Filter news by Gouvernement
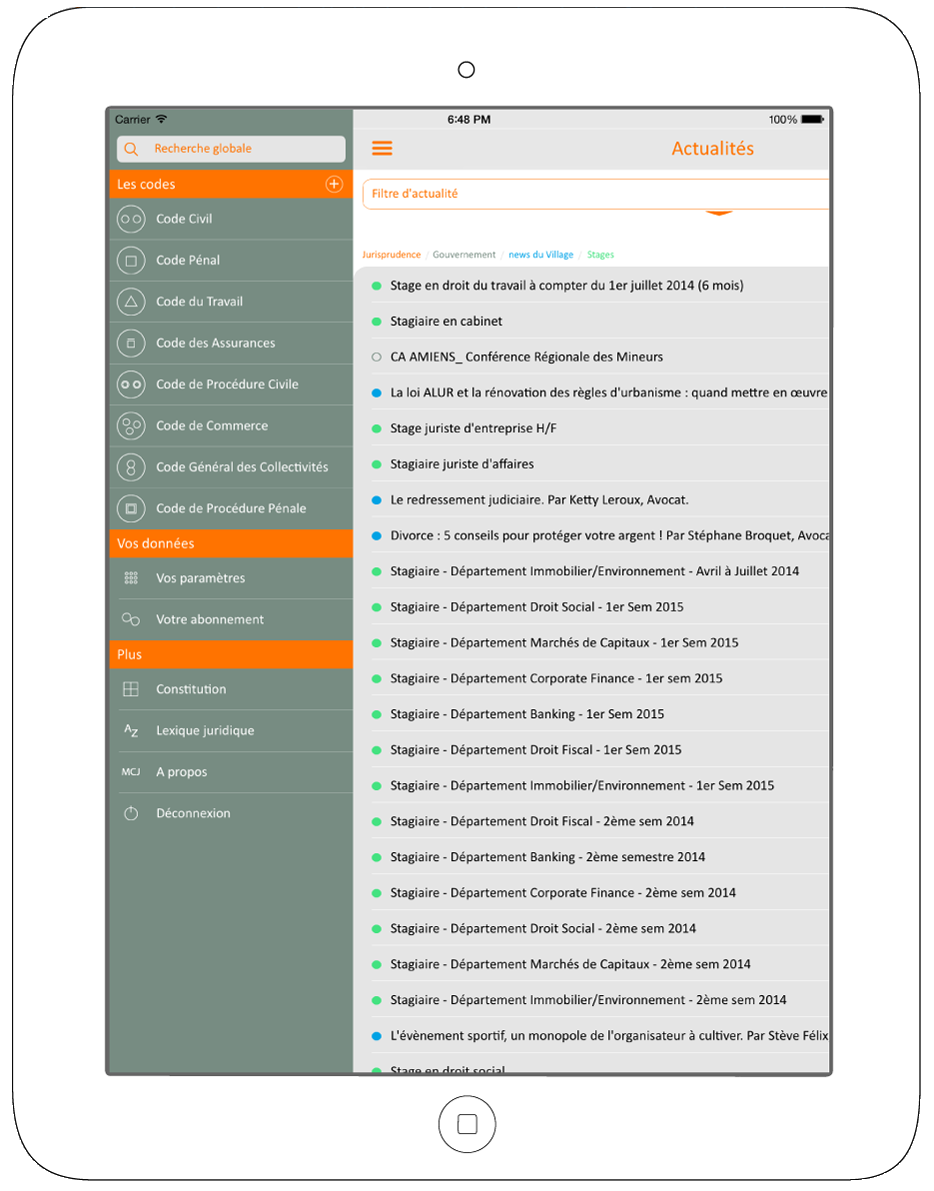Viewport: 934px width, 1191px height. [464, 254]
